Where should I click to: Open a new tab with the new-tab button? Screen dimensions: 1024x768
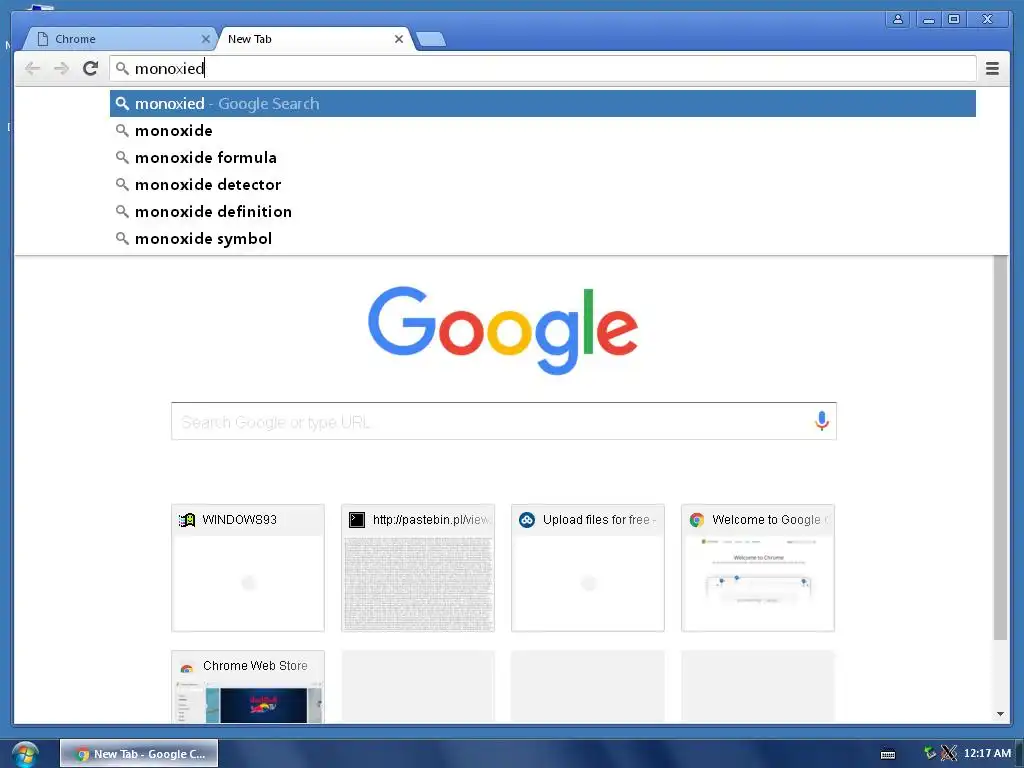431,40
